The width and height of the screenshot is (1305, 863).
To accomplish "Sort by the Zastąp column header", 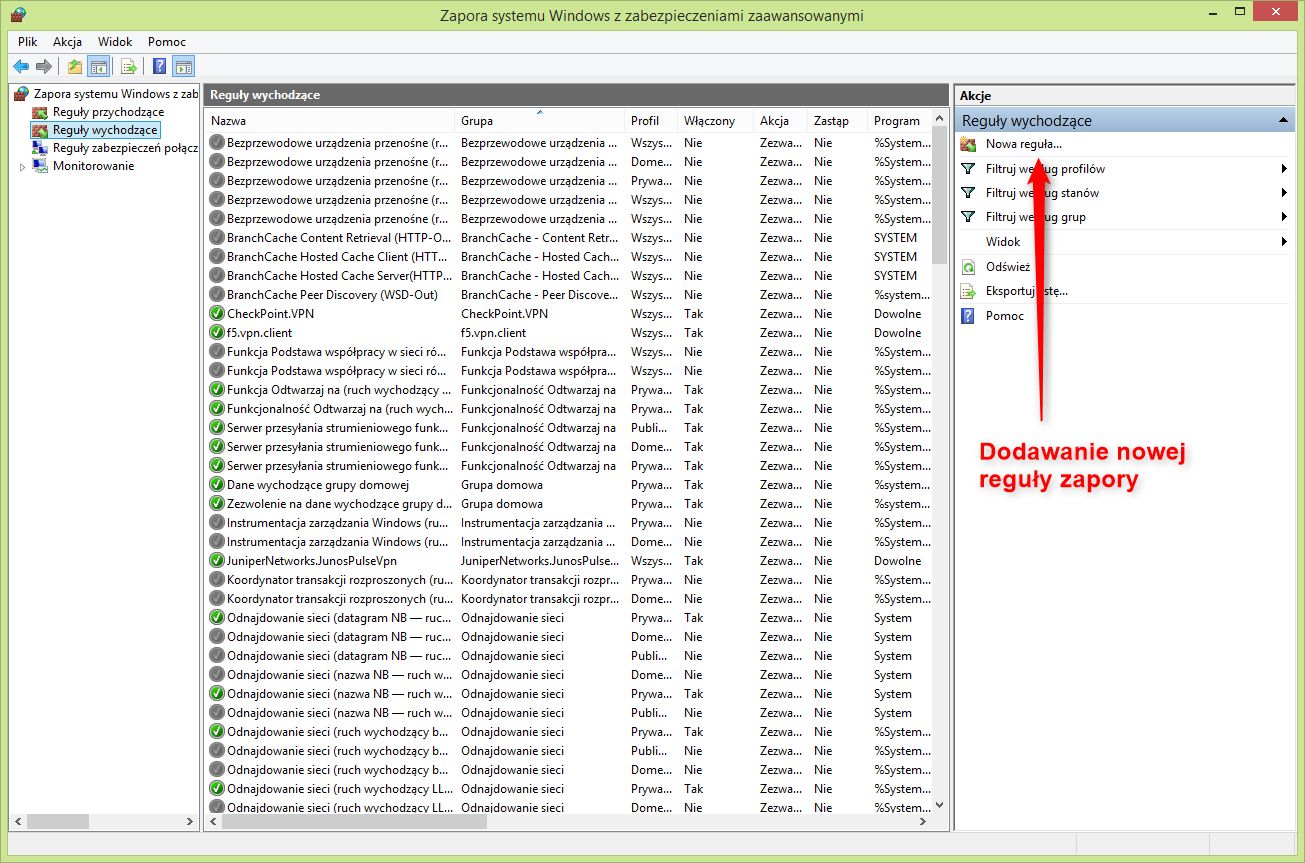I will 838,121.
